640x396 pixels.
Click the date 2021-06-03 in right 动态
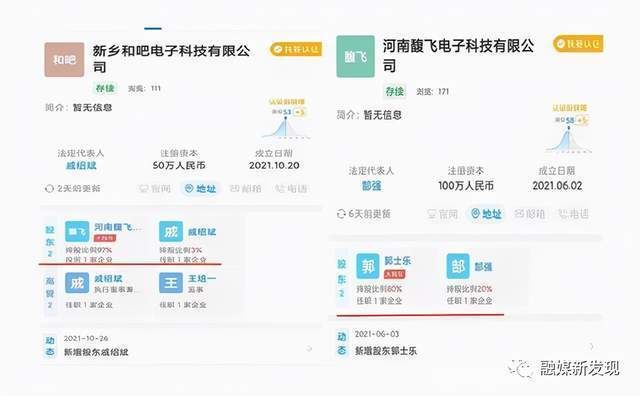(377, 334)
